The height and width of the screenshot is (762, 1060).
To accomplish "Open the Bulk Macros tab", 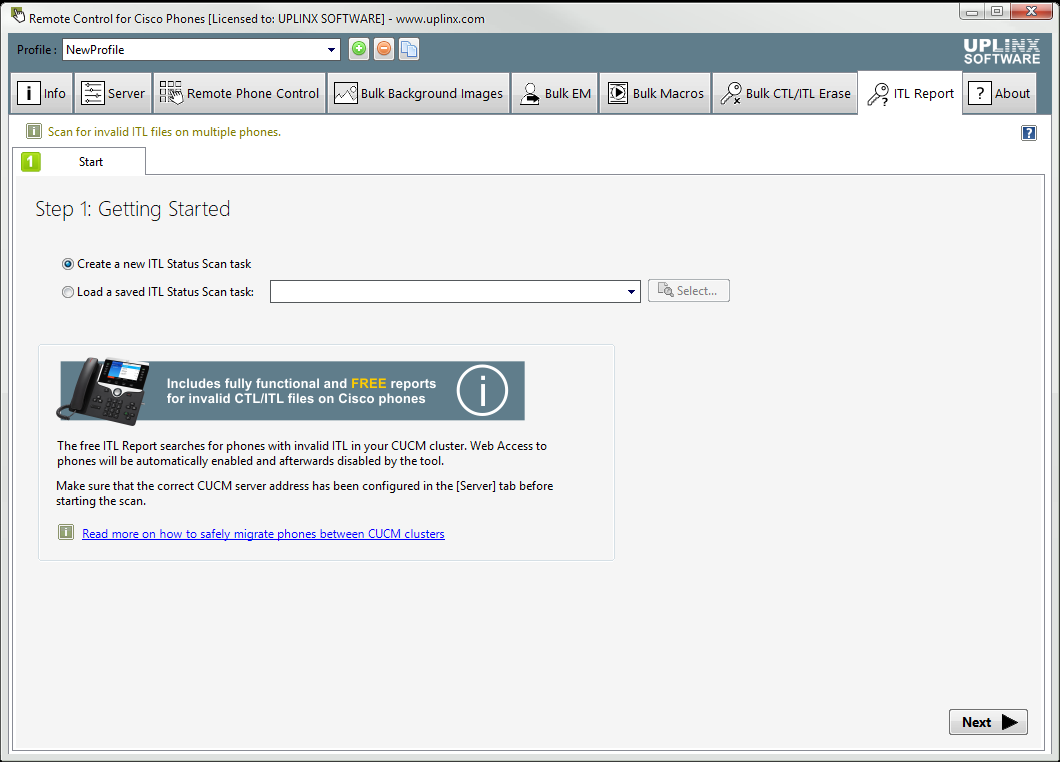I will pos(655,93).
